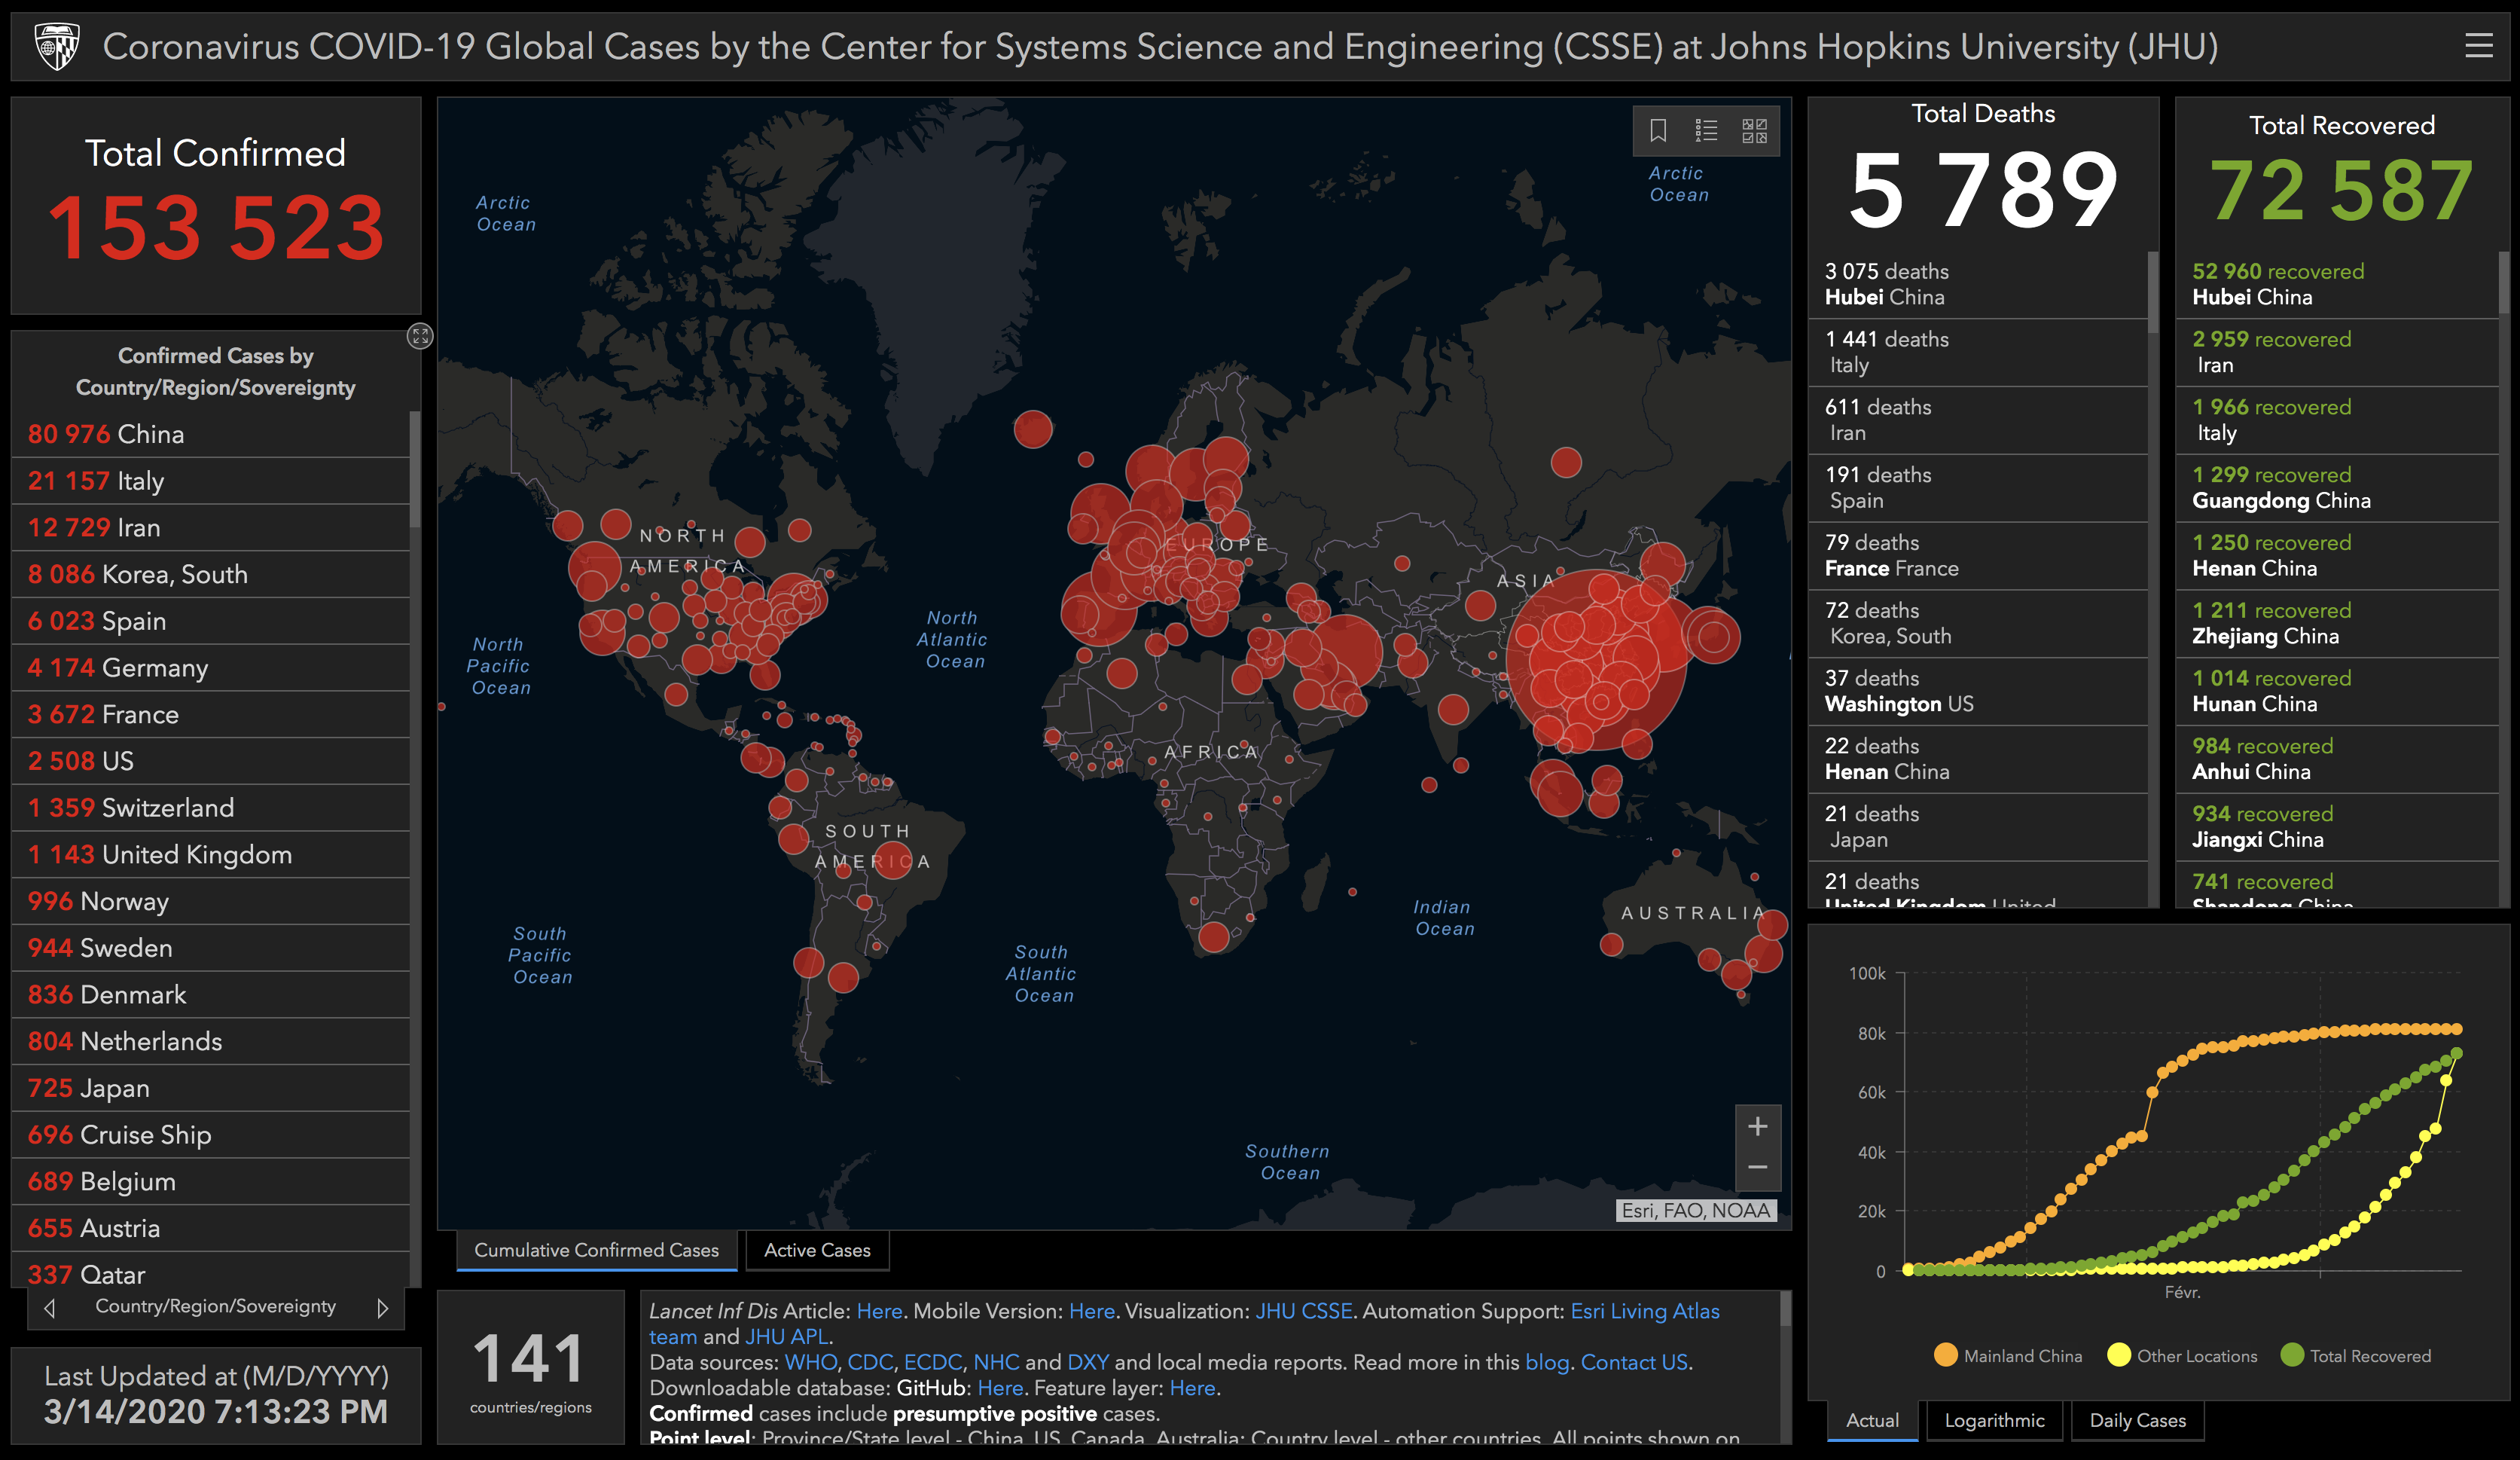
Task: Select '696 Cruise Ship' row
Action: coord(210,1135)
